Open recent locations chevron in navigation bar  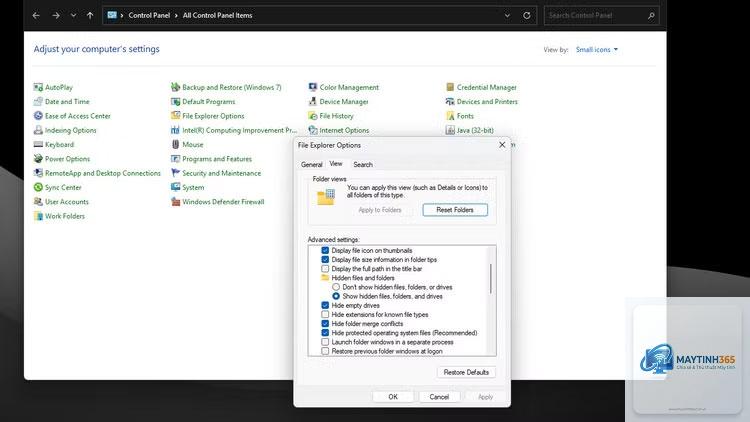73,15
